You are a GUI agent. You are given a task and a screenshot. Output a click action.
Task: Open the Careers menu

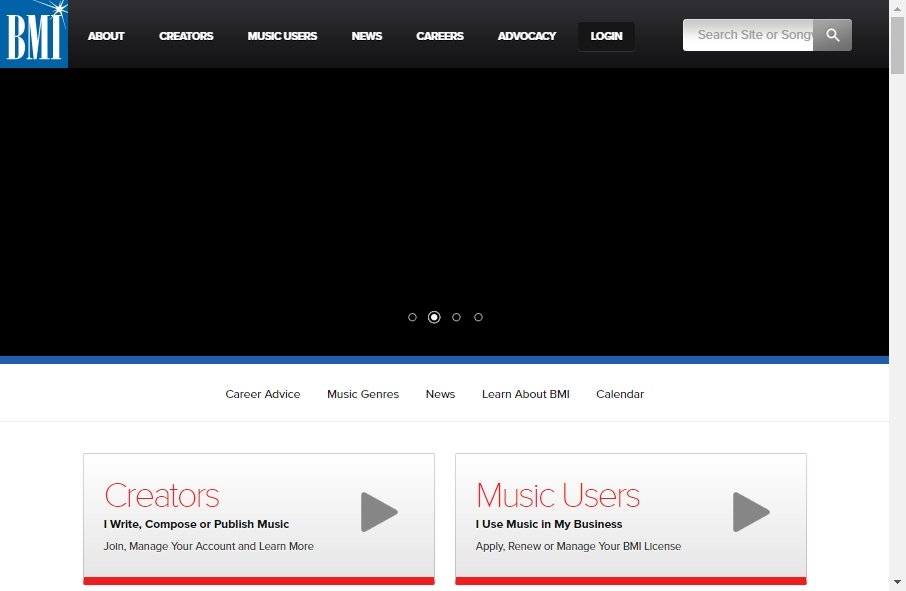click(440, 36)
